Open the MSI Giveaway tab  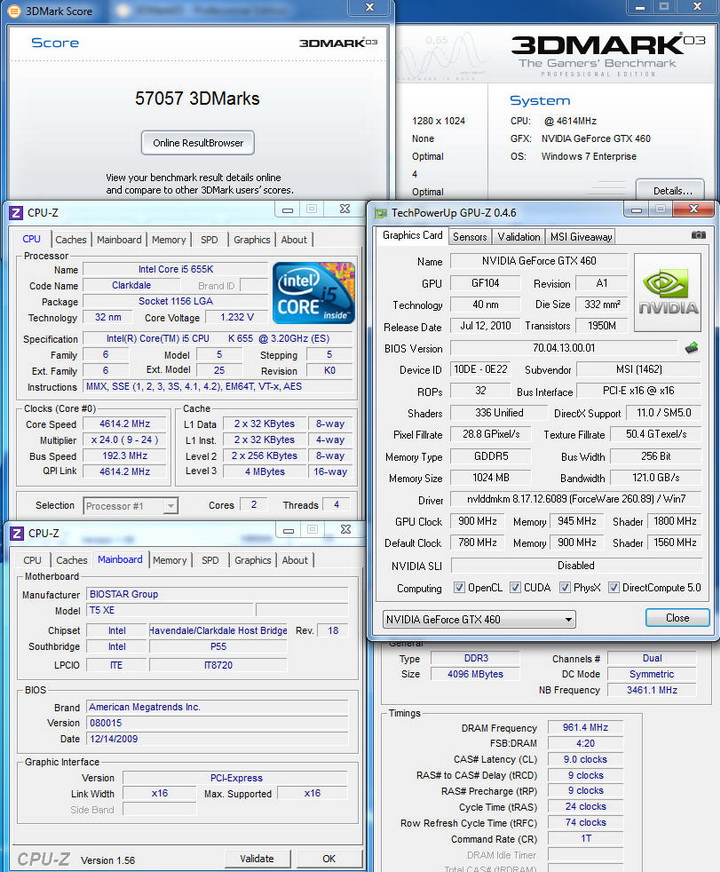click(581, 237)
